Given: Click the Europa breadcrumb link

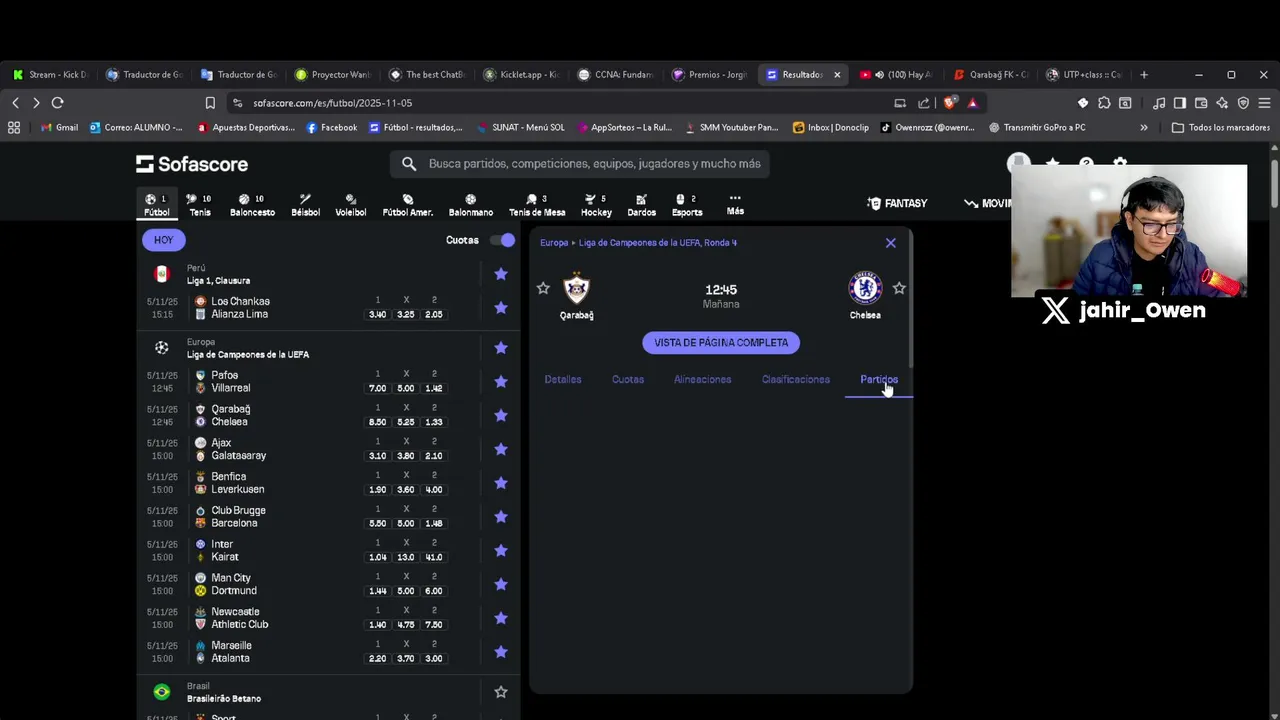Looking at the screenshot, I should [x=554, y=243].
